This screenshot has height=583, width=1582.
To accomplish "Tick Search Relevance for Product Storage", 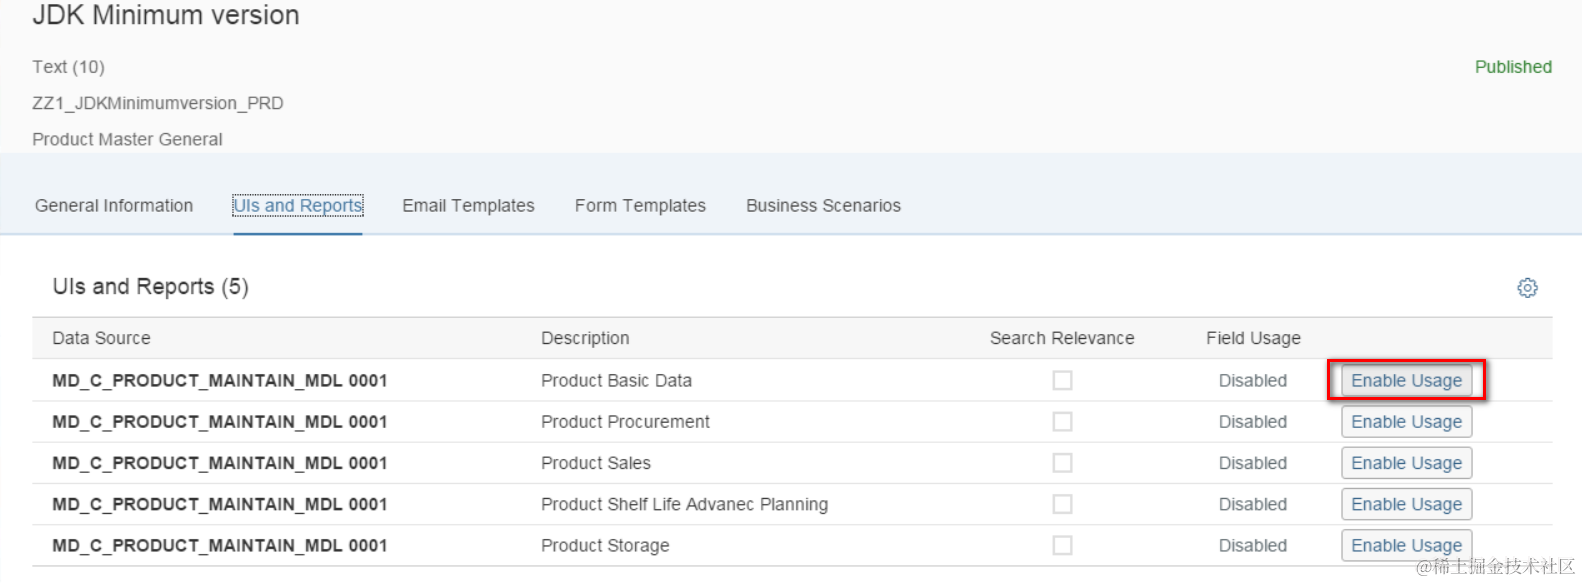I will point(1062,545).
